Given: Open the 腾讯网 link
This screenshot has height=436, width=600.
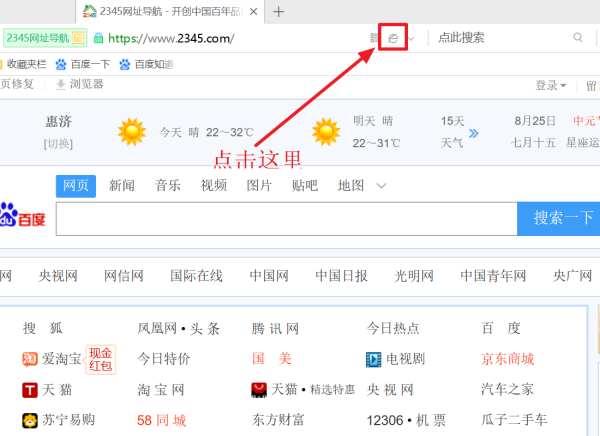Looking at the screenshot, I should click(x=275, y=328).
